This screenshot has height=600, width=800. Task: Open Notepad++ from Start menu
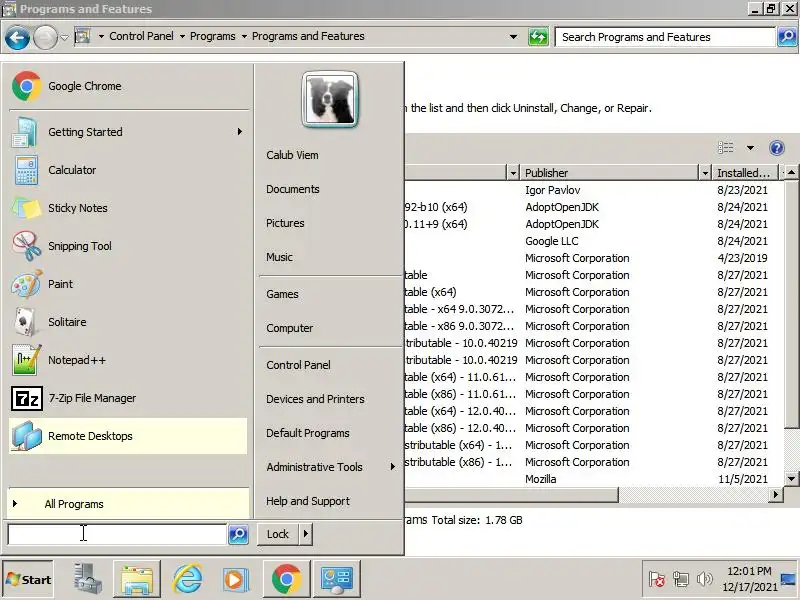point(128,360)
